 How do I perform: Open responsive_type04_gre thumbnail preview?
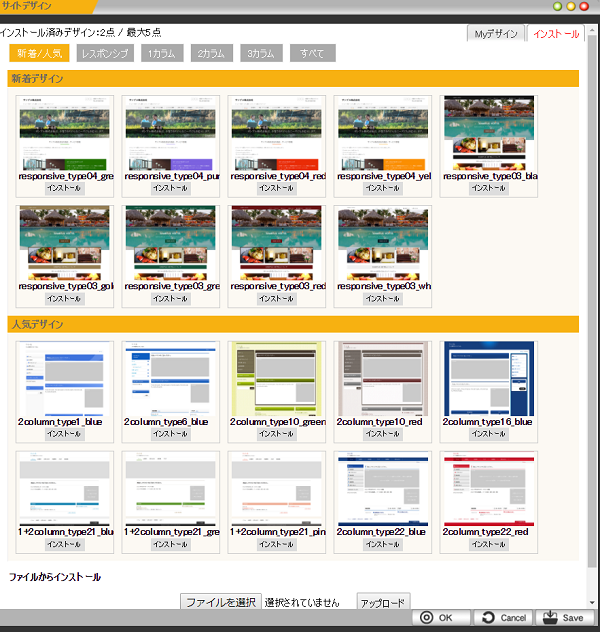click(x=64, y=133)
